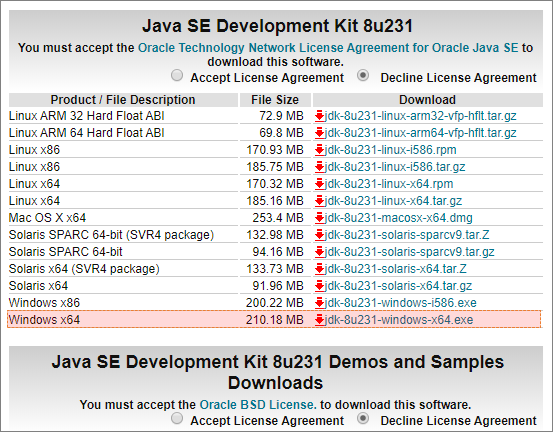
Task: Click the 91.96 MB file size value
Action: coord(278,285)
